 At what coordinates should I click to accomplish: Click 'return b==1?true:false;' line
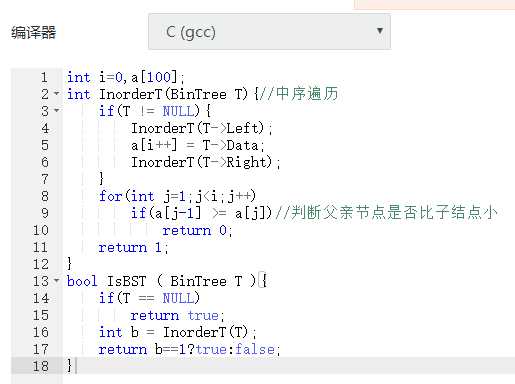(189, 349)
